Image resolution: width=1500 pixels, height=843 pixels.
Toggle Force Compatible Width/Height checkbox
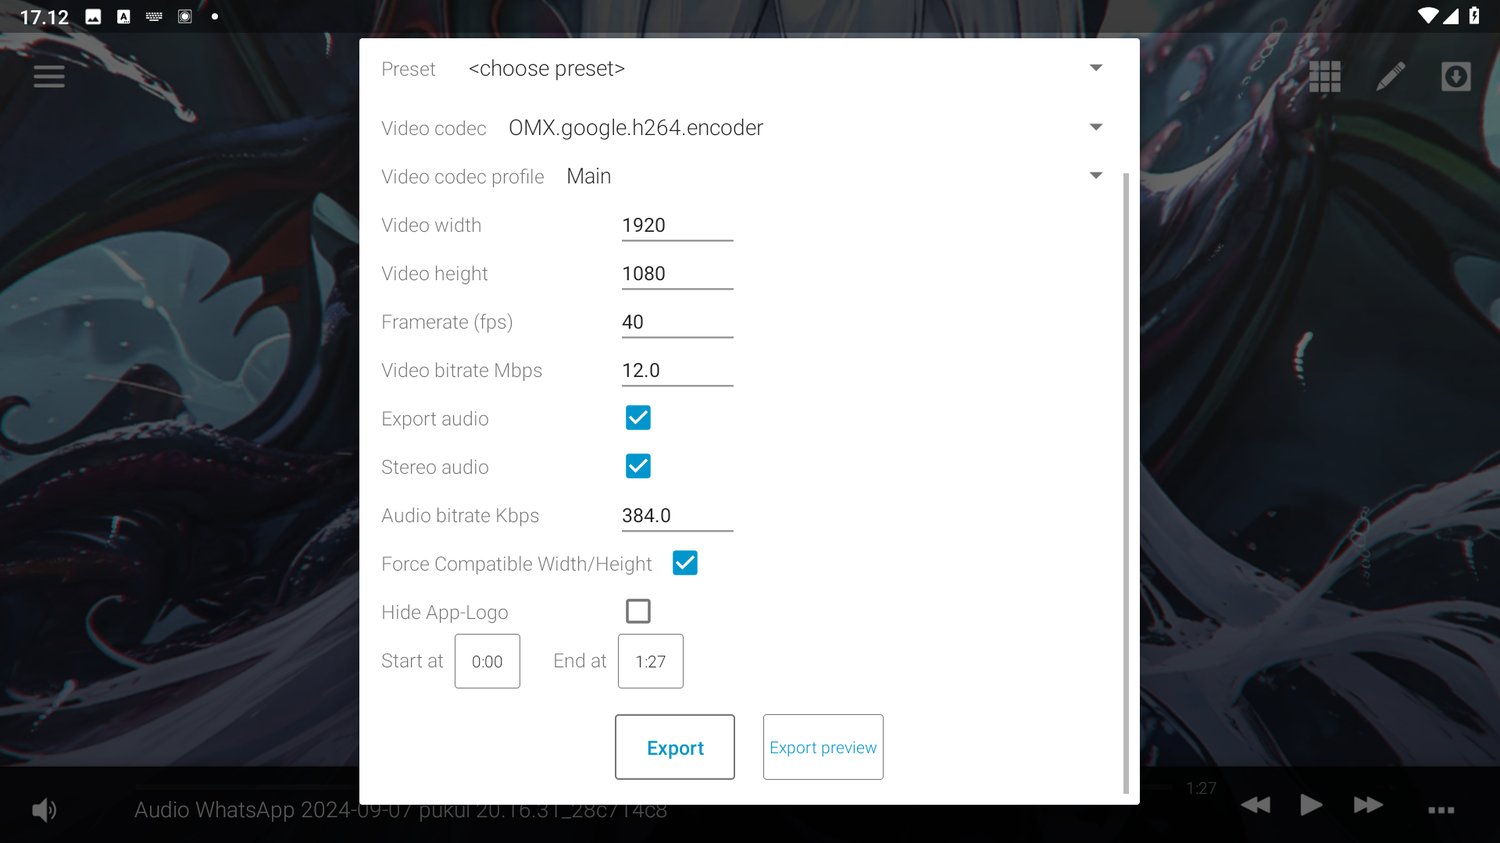[x=685, y=563]
